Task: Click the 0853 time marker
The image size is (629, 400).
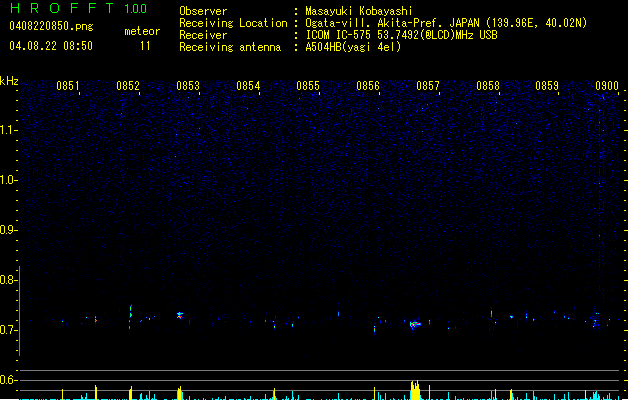Action: 188,86
